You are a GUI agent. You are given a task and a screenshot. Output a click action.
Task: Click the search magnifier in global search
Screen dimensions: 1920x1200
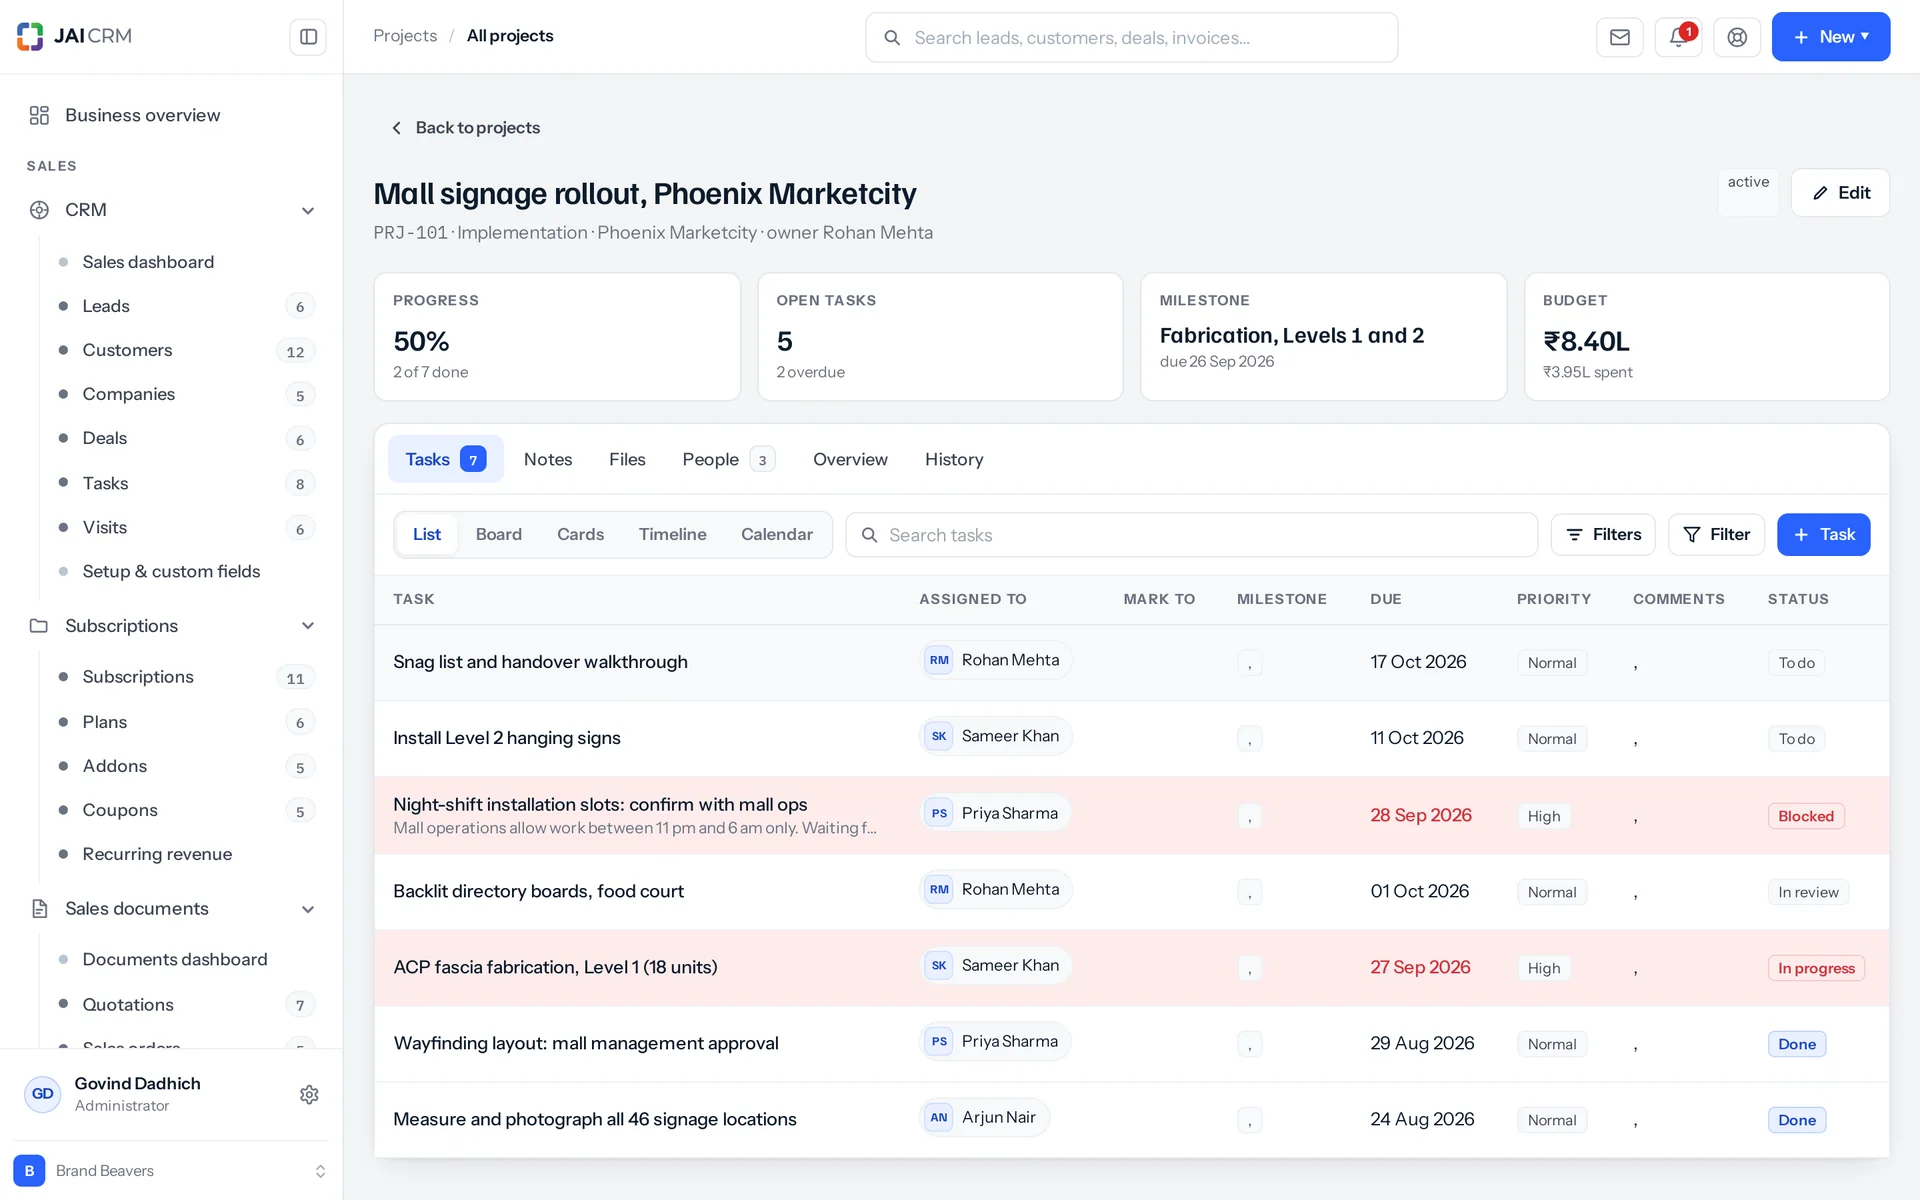click(892, 38)
